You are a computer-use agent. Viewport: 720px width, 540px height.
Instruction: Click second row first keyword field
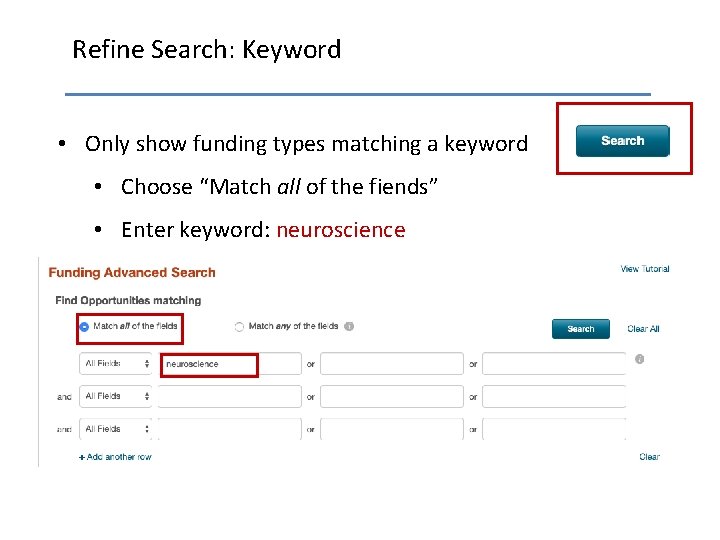(x=229, y=396)
